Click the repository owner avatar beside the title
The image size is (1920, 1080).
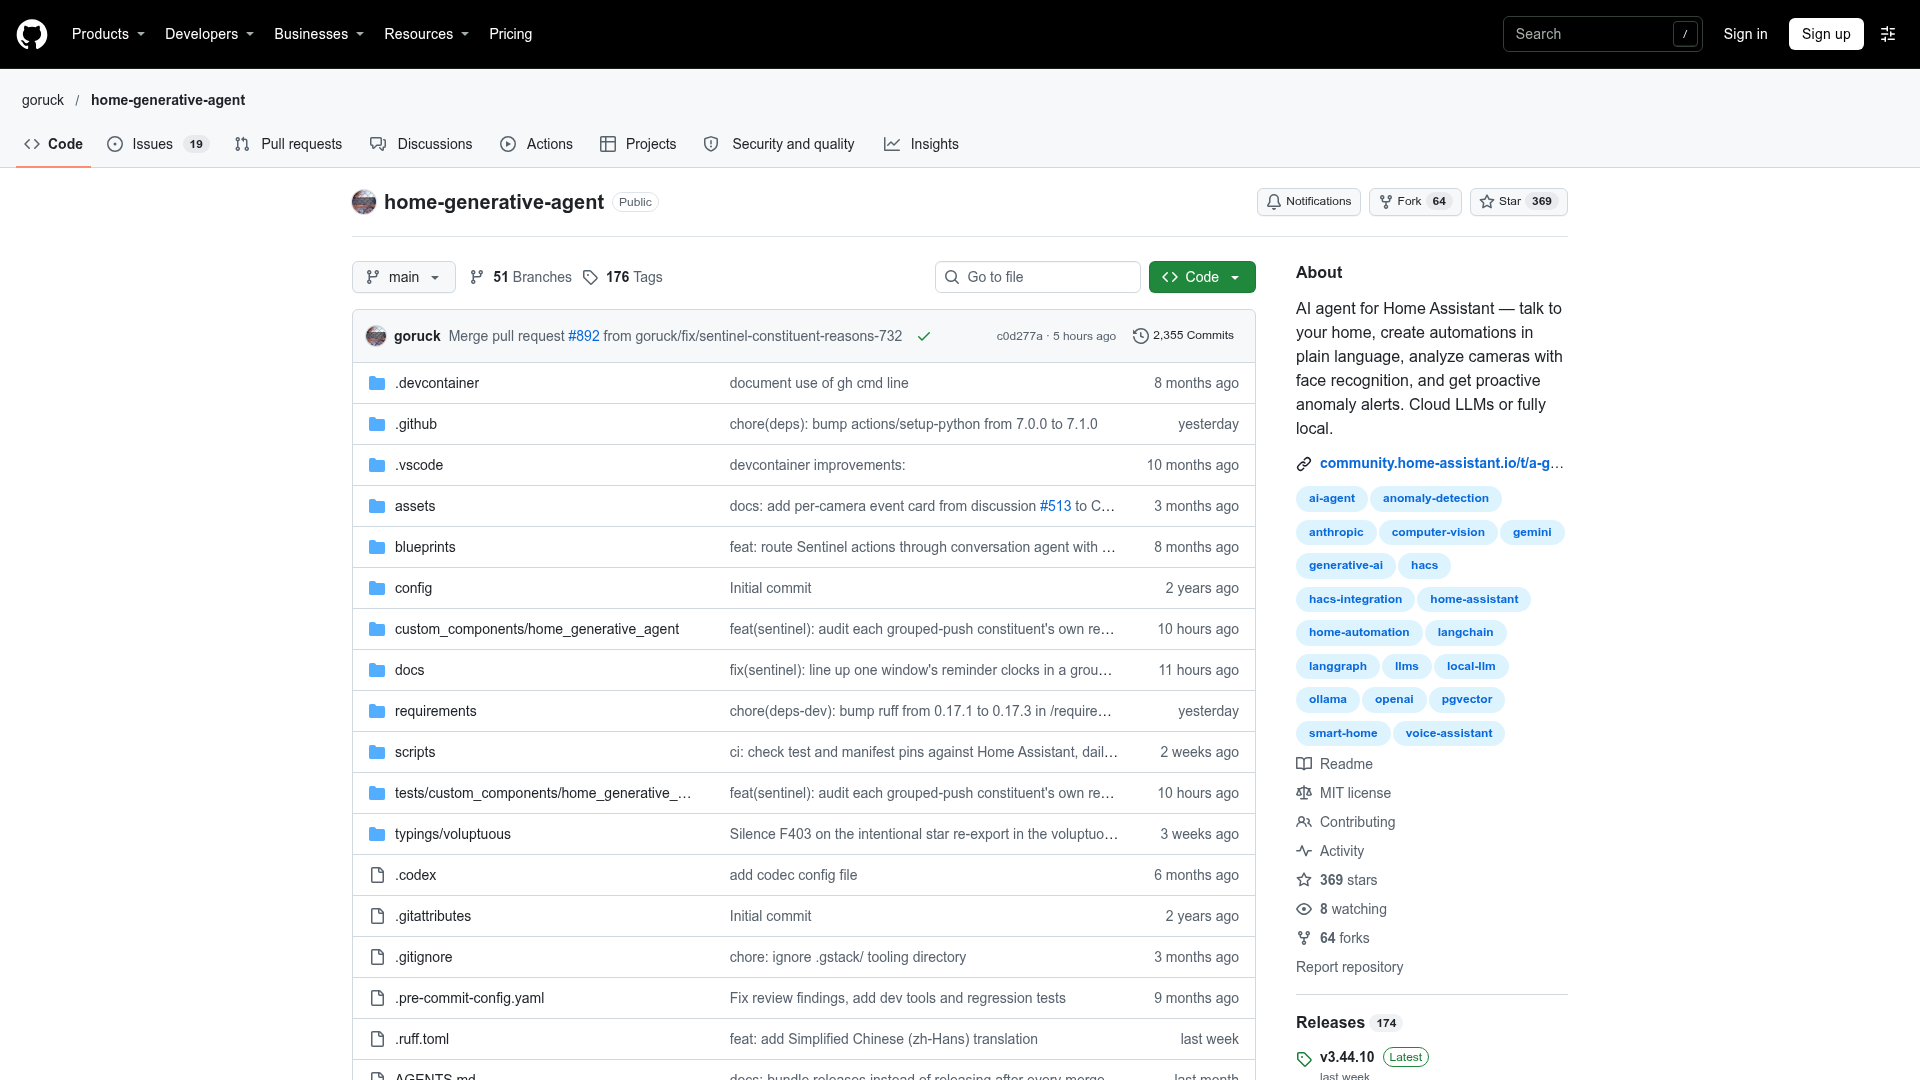tap(364, 202)
